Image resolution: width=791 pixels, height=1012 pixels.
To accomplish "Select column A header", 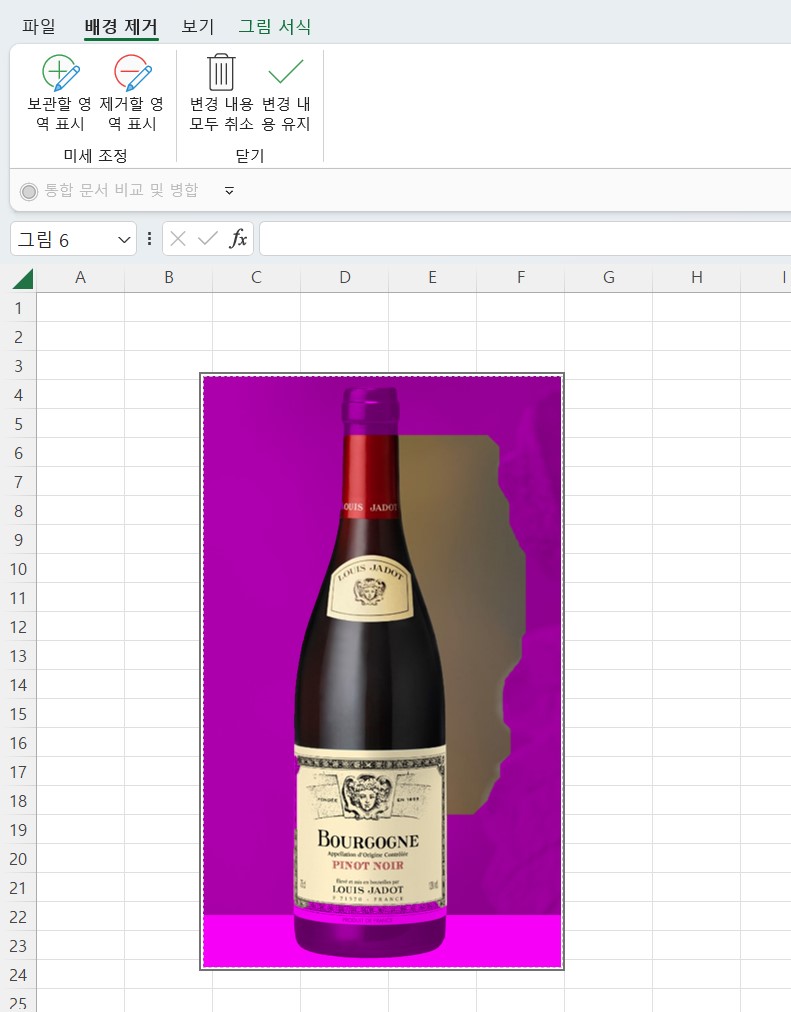I will click(x=81, y=278).
